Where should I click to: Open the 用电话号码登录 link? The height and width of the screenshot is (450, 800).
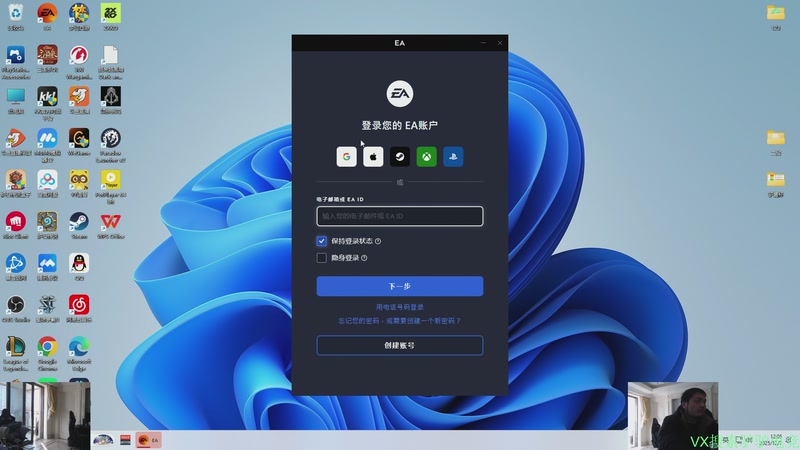pyautogui.click(x=399, y=307)
